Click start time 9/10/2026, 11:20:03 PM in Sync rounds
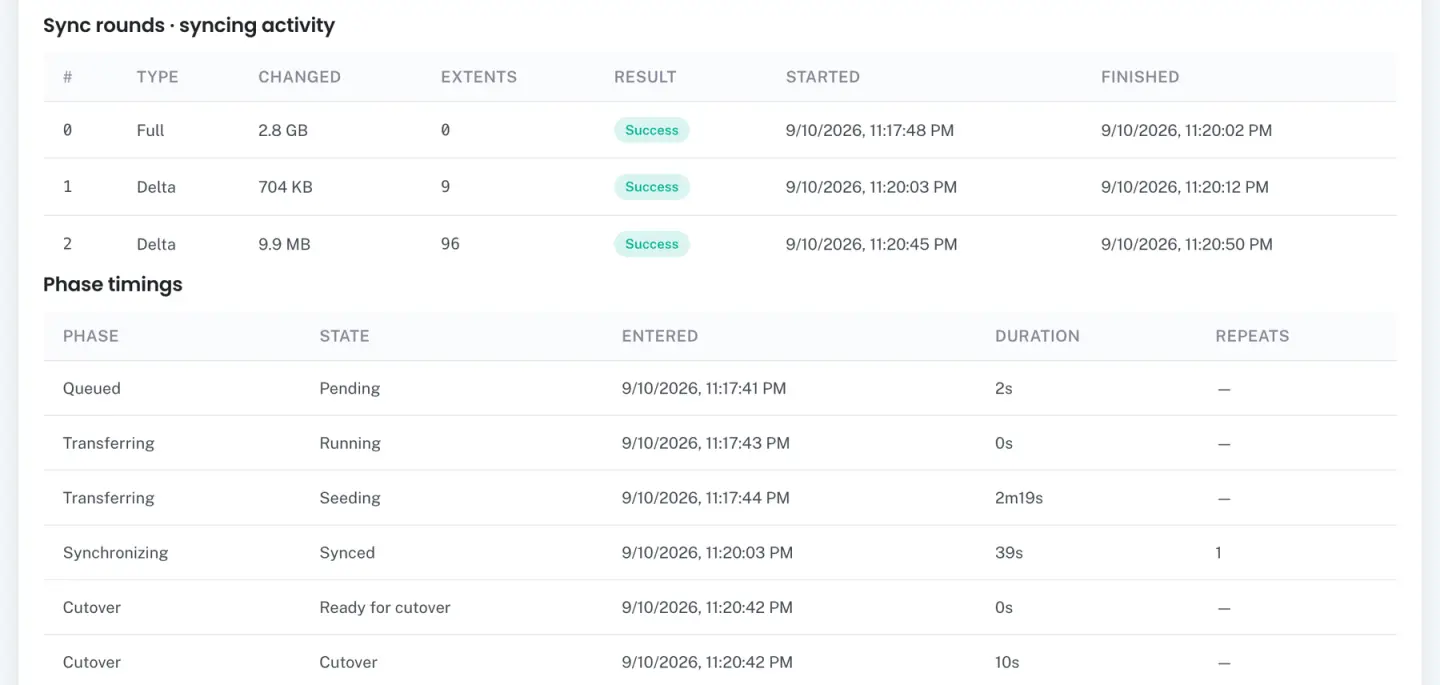The height and width of the screenshot is (685, 1440). pos(871,187)
